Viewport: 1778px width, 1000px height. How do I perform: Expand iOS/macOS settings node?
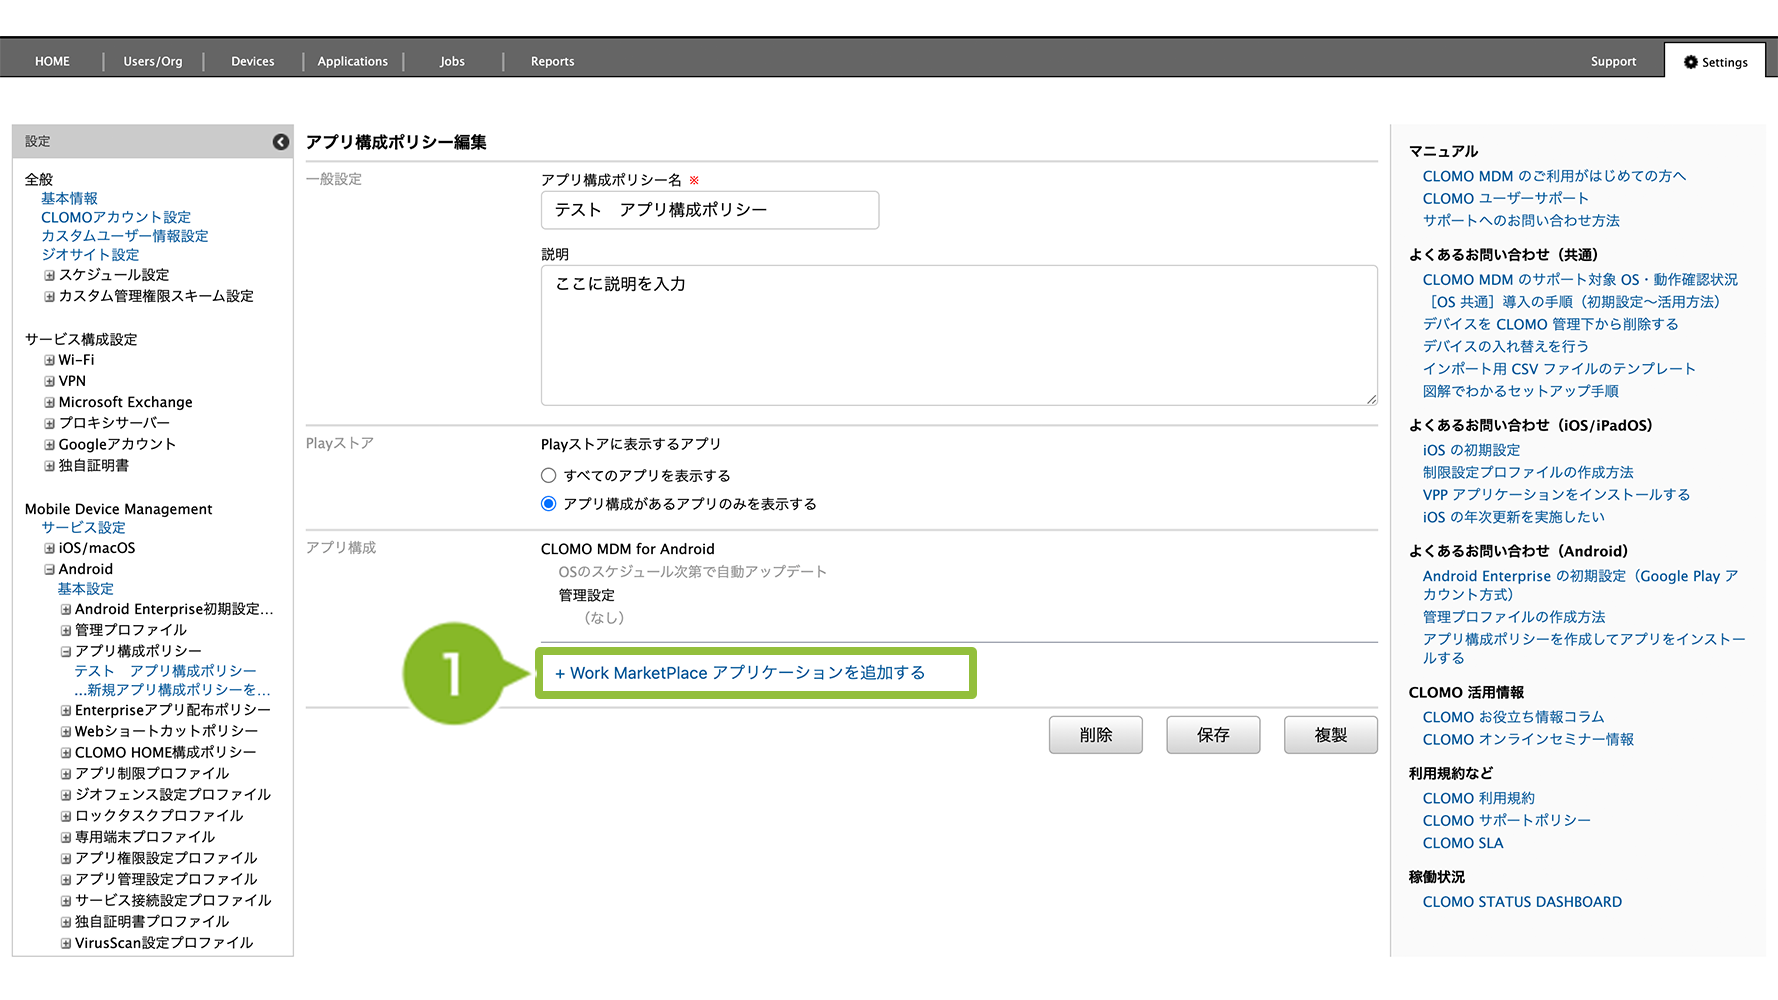click(x=49, y=548)
